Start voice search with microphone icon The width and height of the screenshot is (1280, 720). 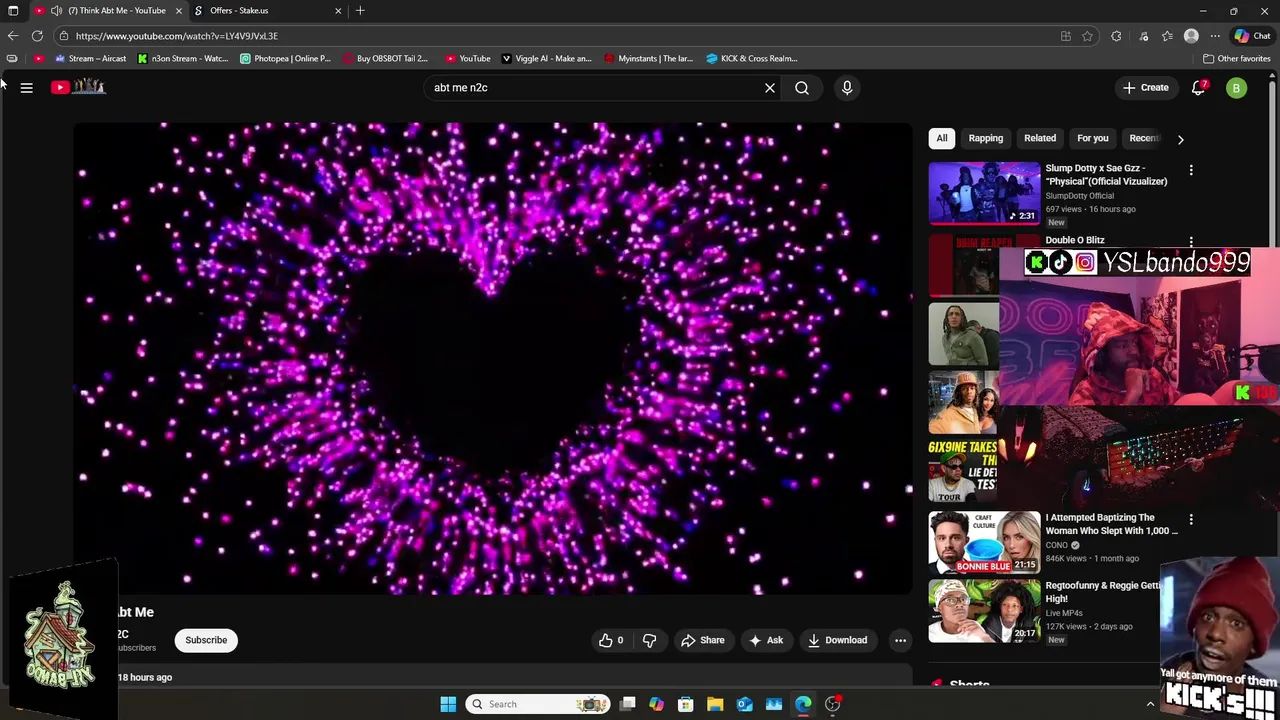tap(847, 88)
